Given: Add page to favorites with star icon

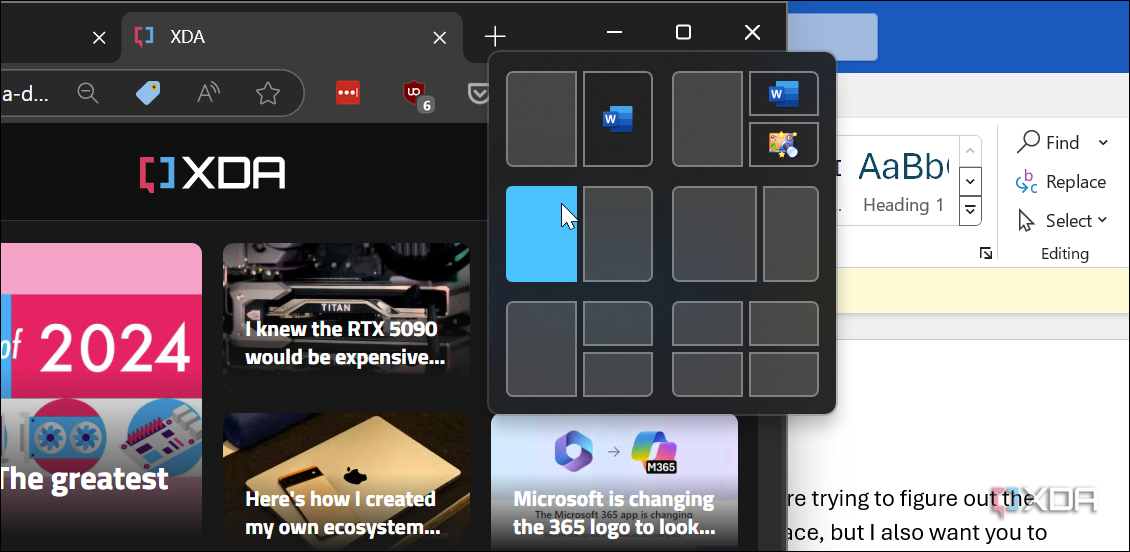Looking at the screenshot, I should coord(268,92).
